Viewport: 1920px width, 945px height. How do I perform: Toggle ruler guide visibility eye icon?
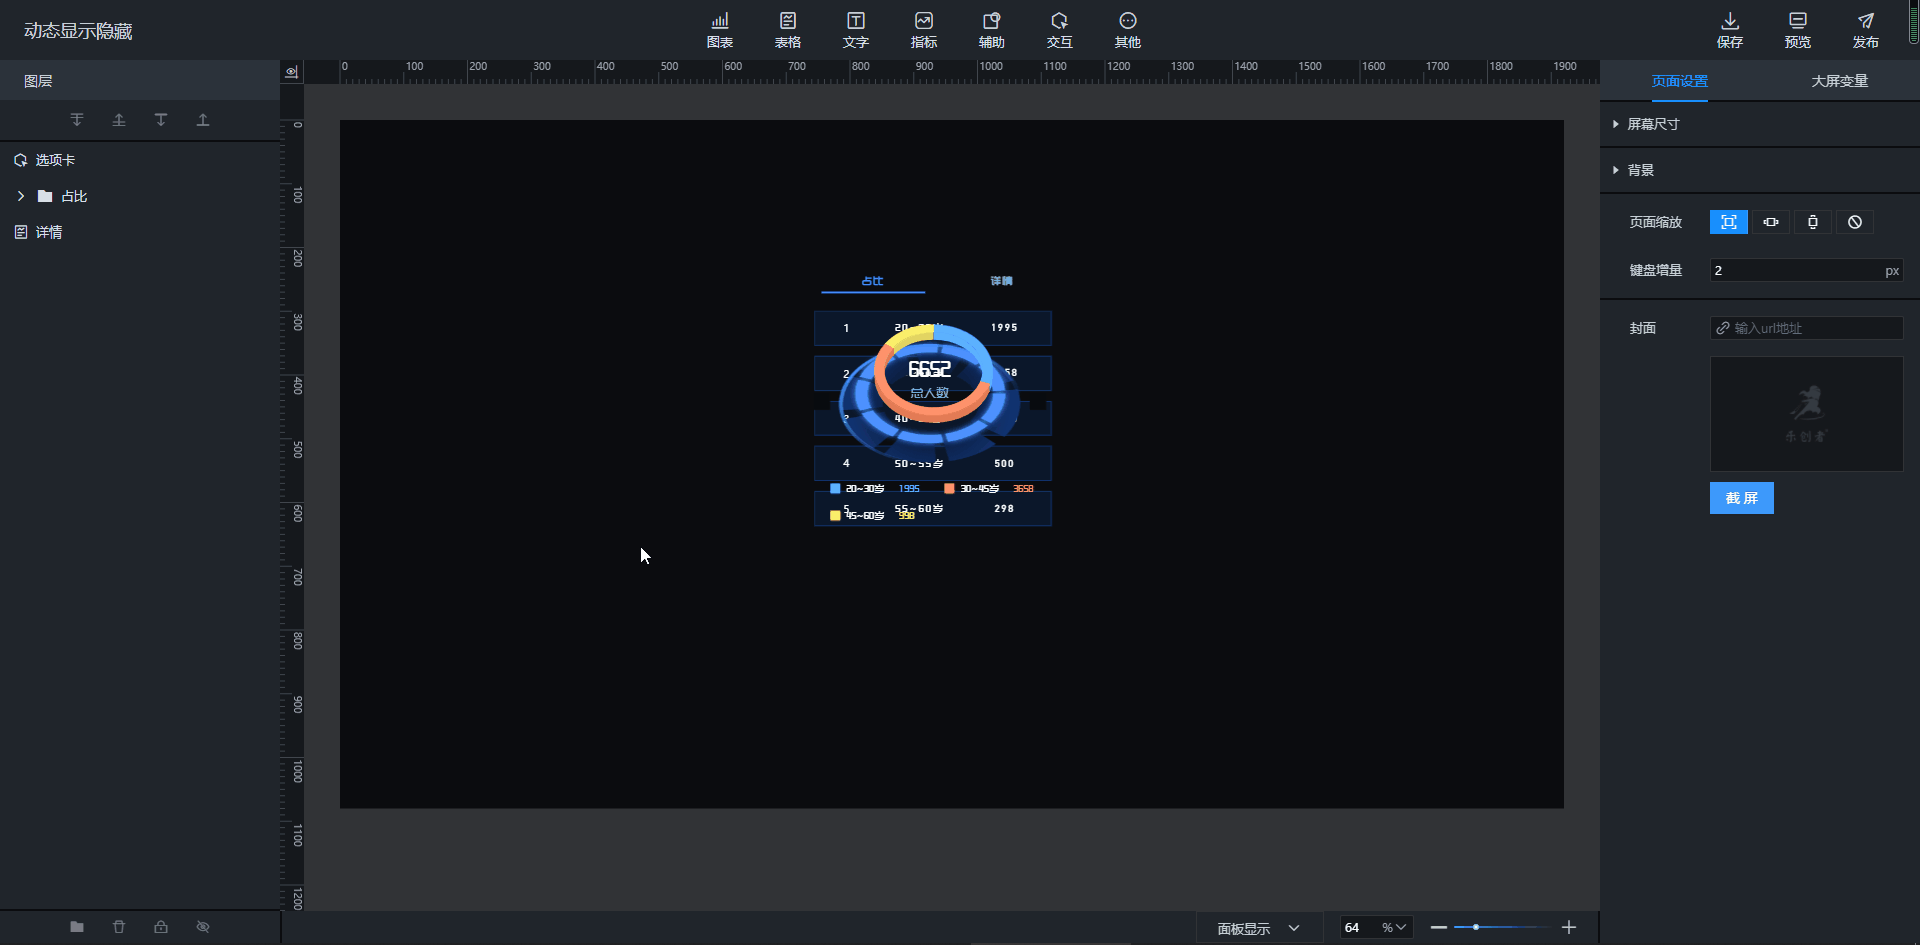coord(291,72)
